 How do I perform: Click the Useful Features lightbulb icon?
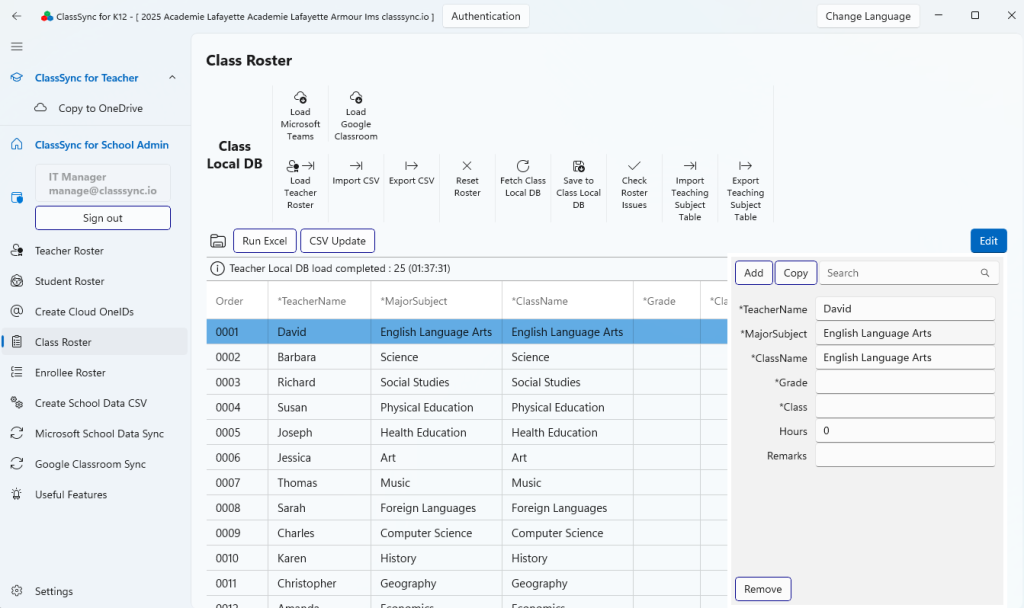17,494
